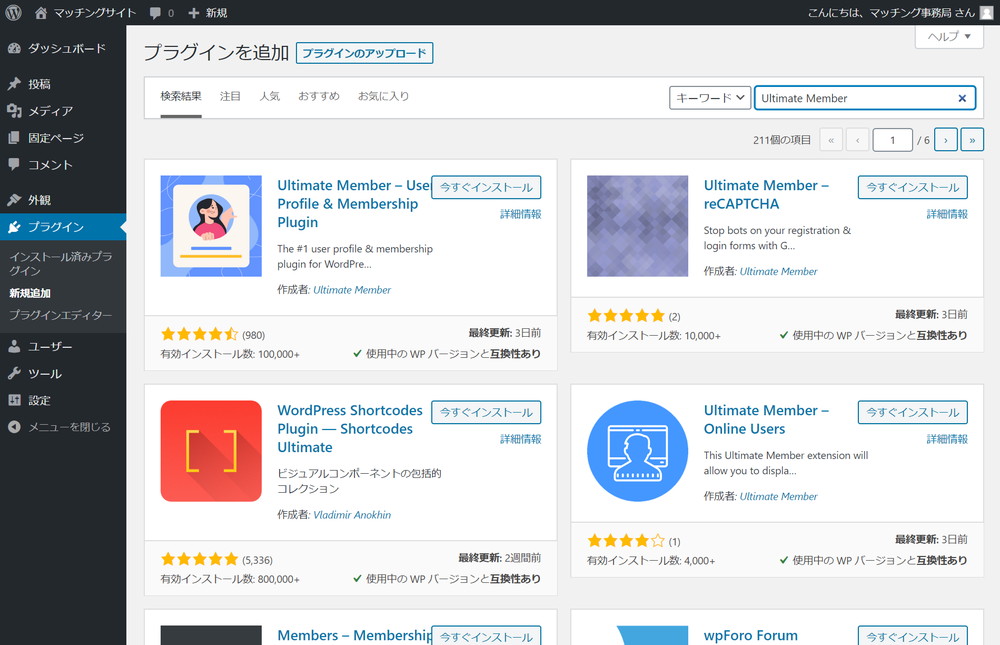Open Vladimir Anokhin author link

click(352, 515)
